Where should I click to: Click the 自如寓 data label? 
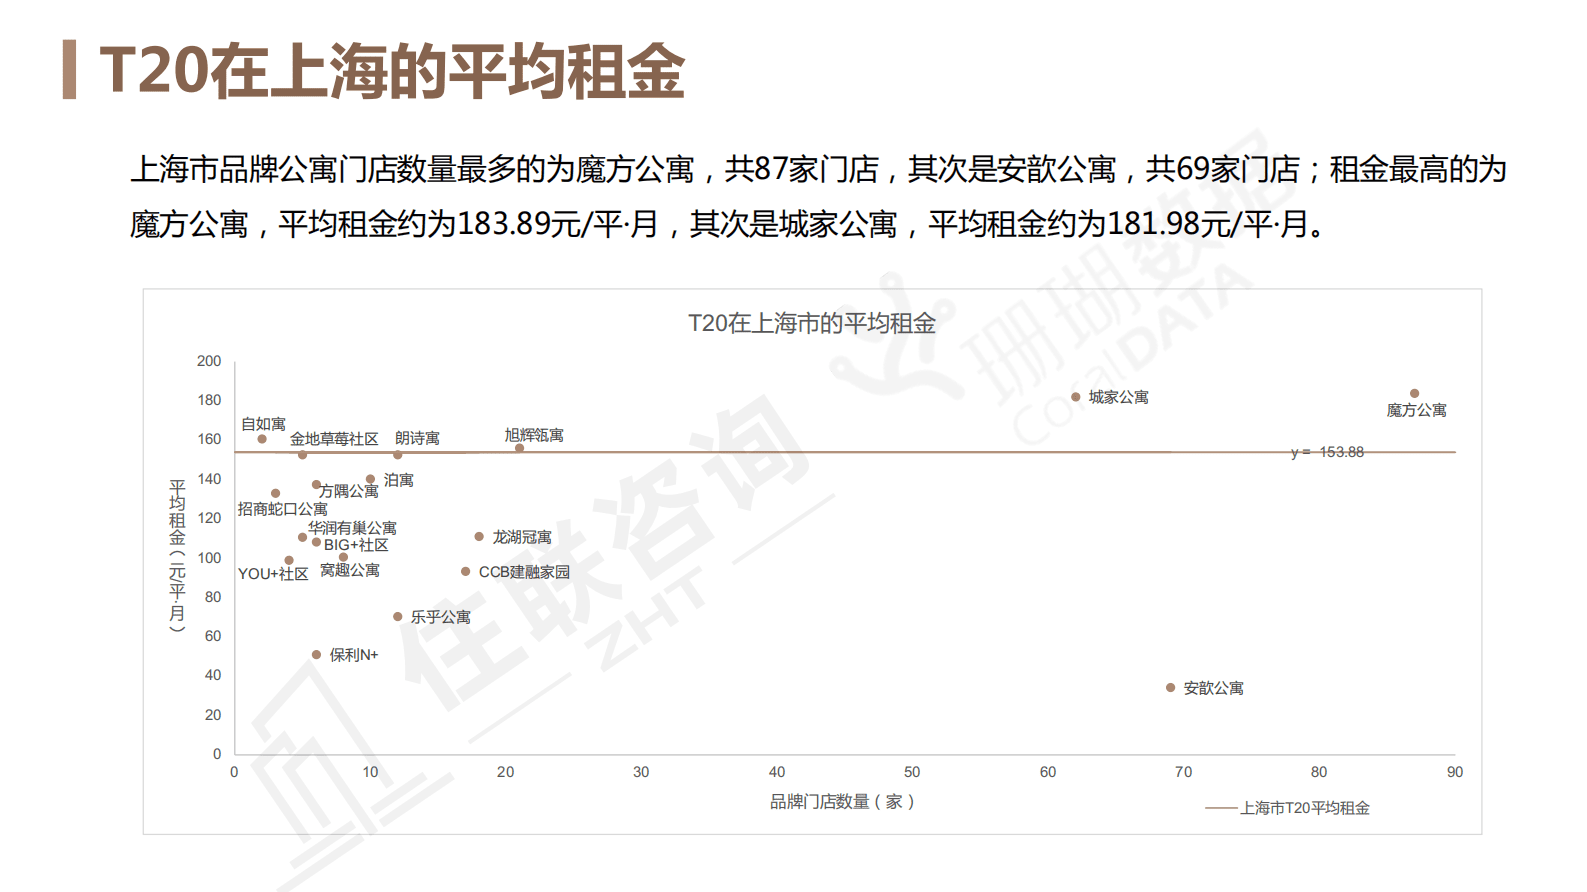point(263,424)
